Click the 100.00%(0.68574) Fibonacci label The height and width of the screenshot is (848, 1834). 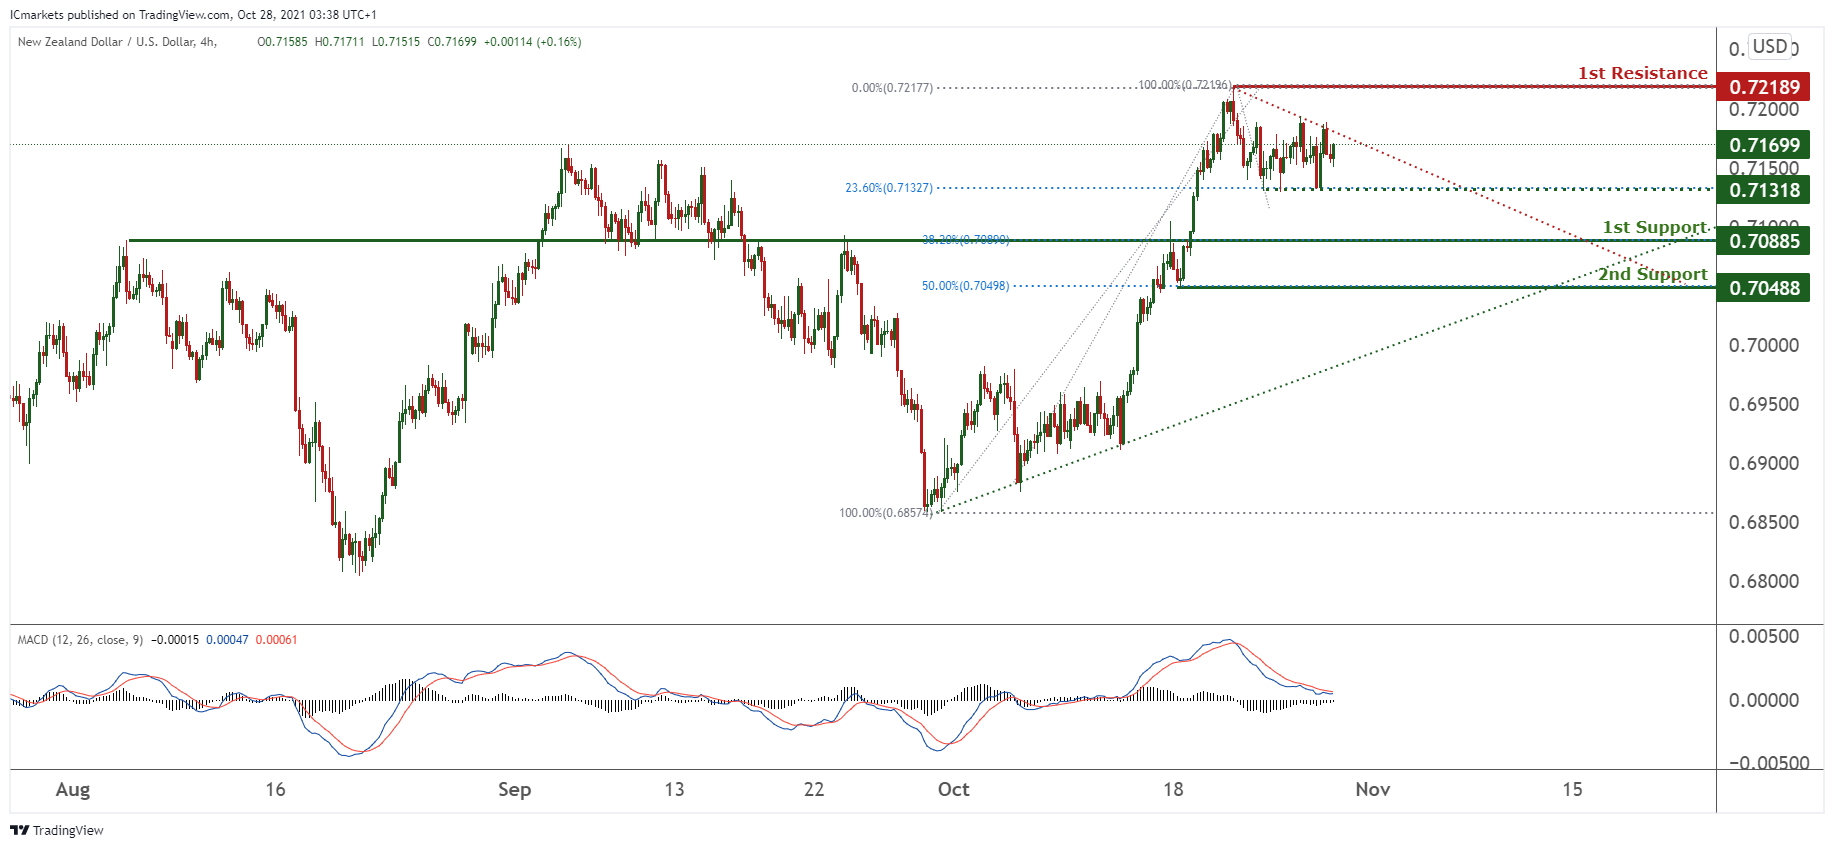point(885,513)
